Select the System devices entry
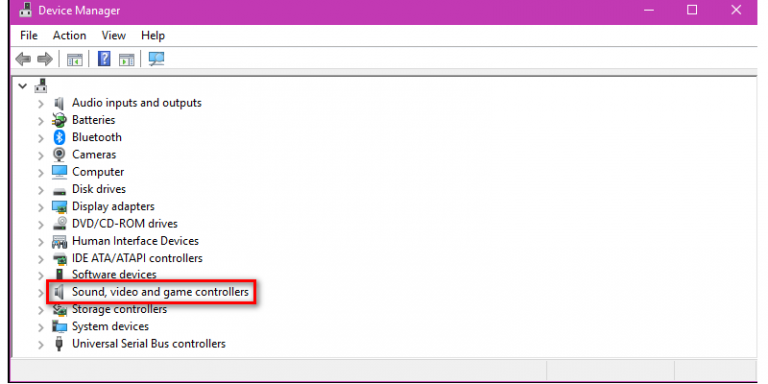This screenshot has height=384, width=768. pyautogui.click(x=110, y=326)
